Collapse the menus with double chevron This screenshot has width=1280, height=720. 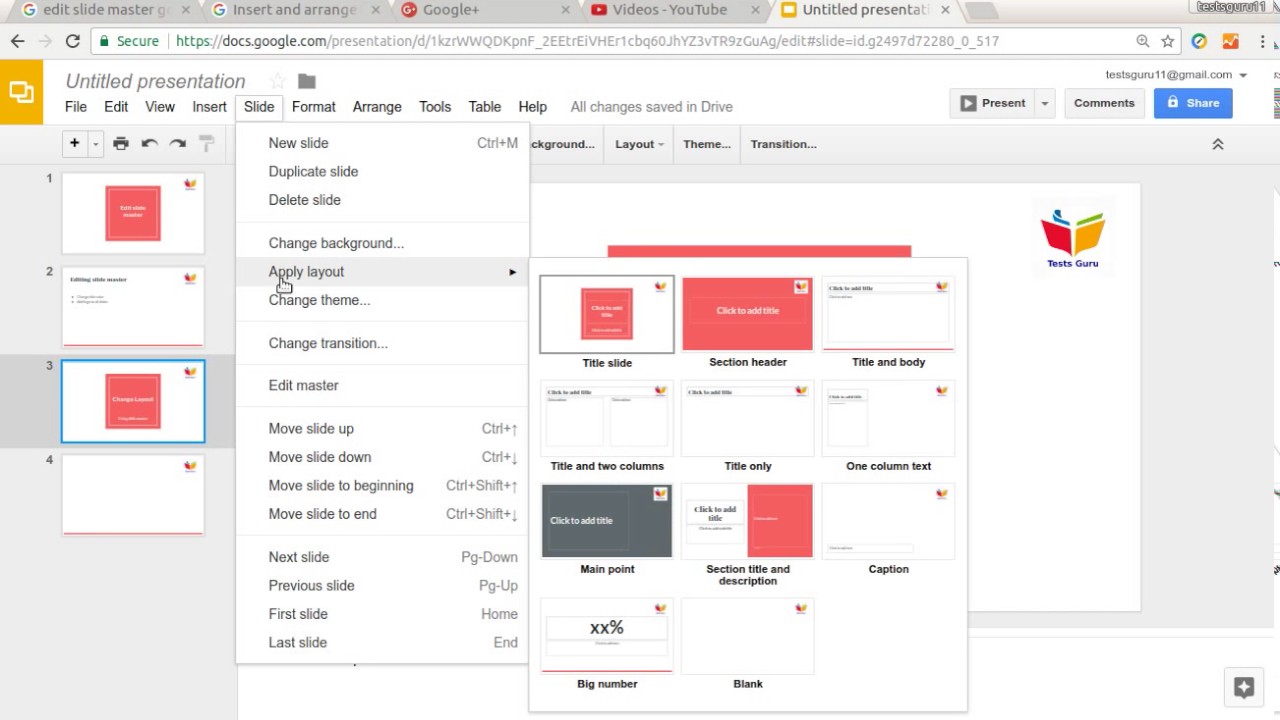tap(1218, 144)
